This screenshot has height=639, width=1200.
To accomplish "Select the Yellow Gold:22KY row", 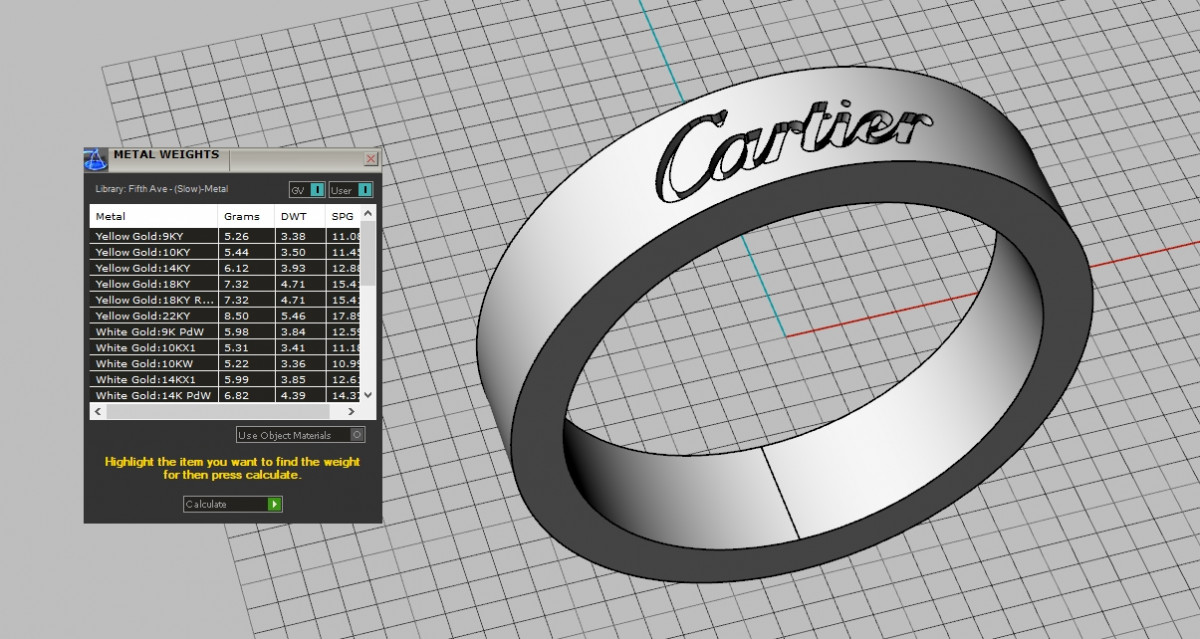I will [153, 316].
